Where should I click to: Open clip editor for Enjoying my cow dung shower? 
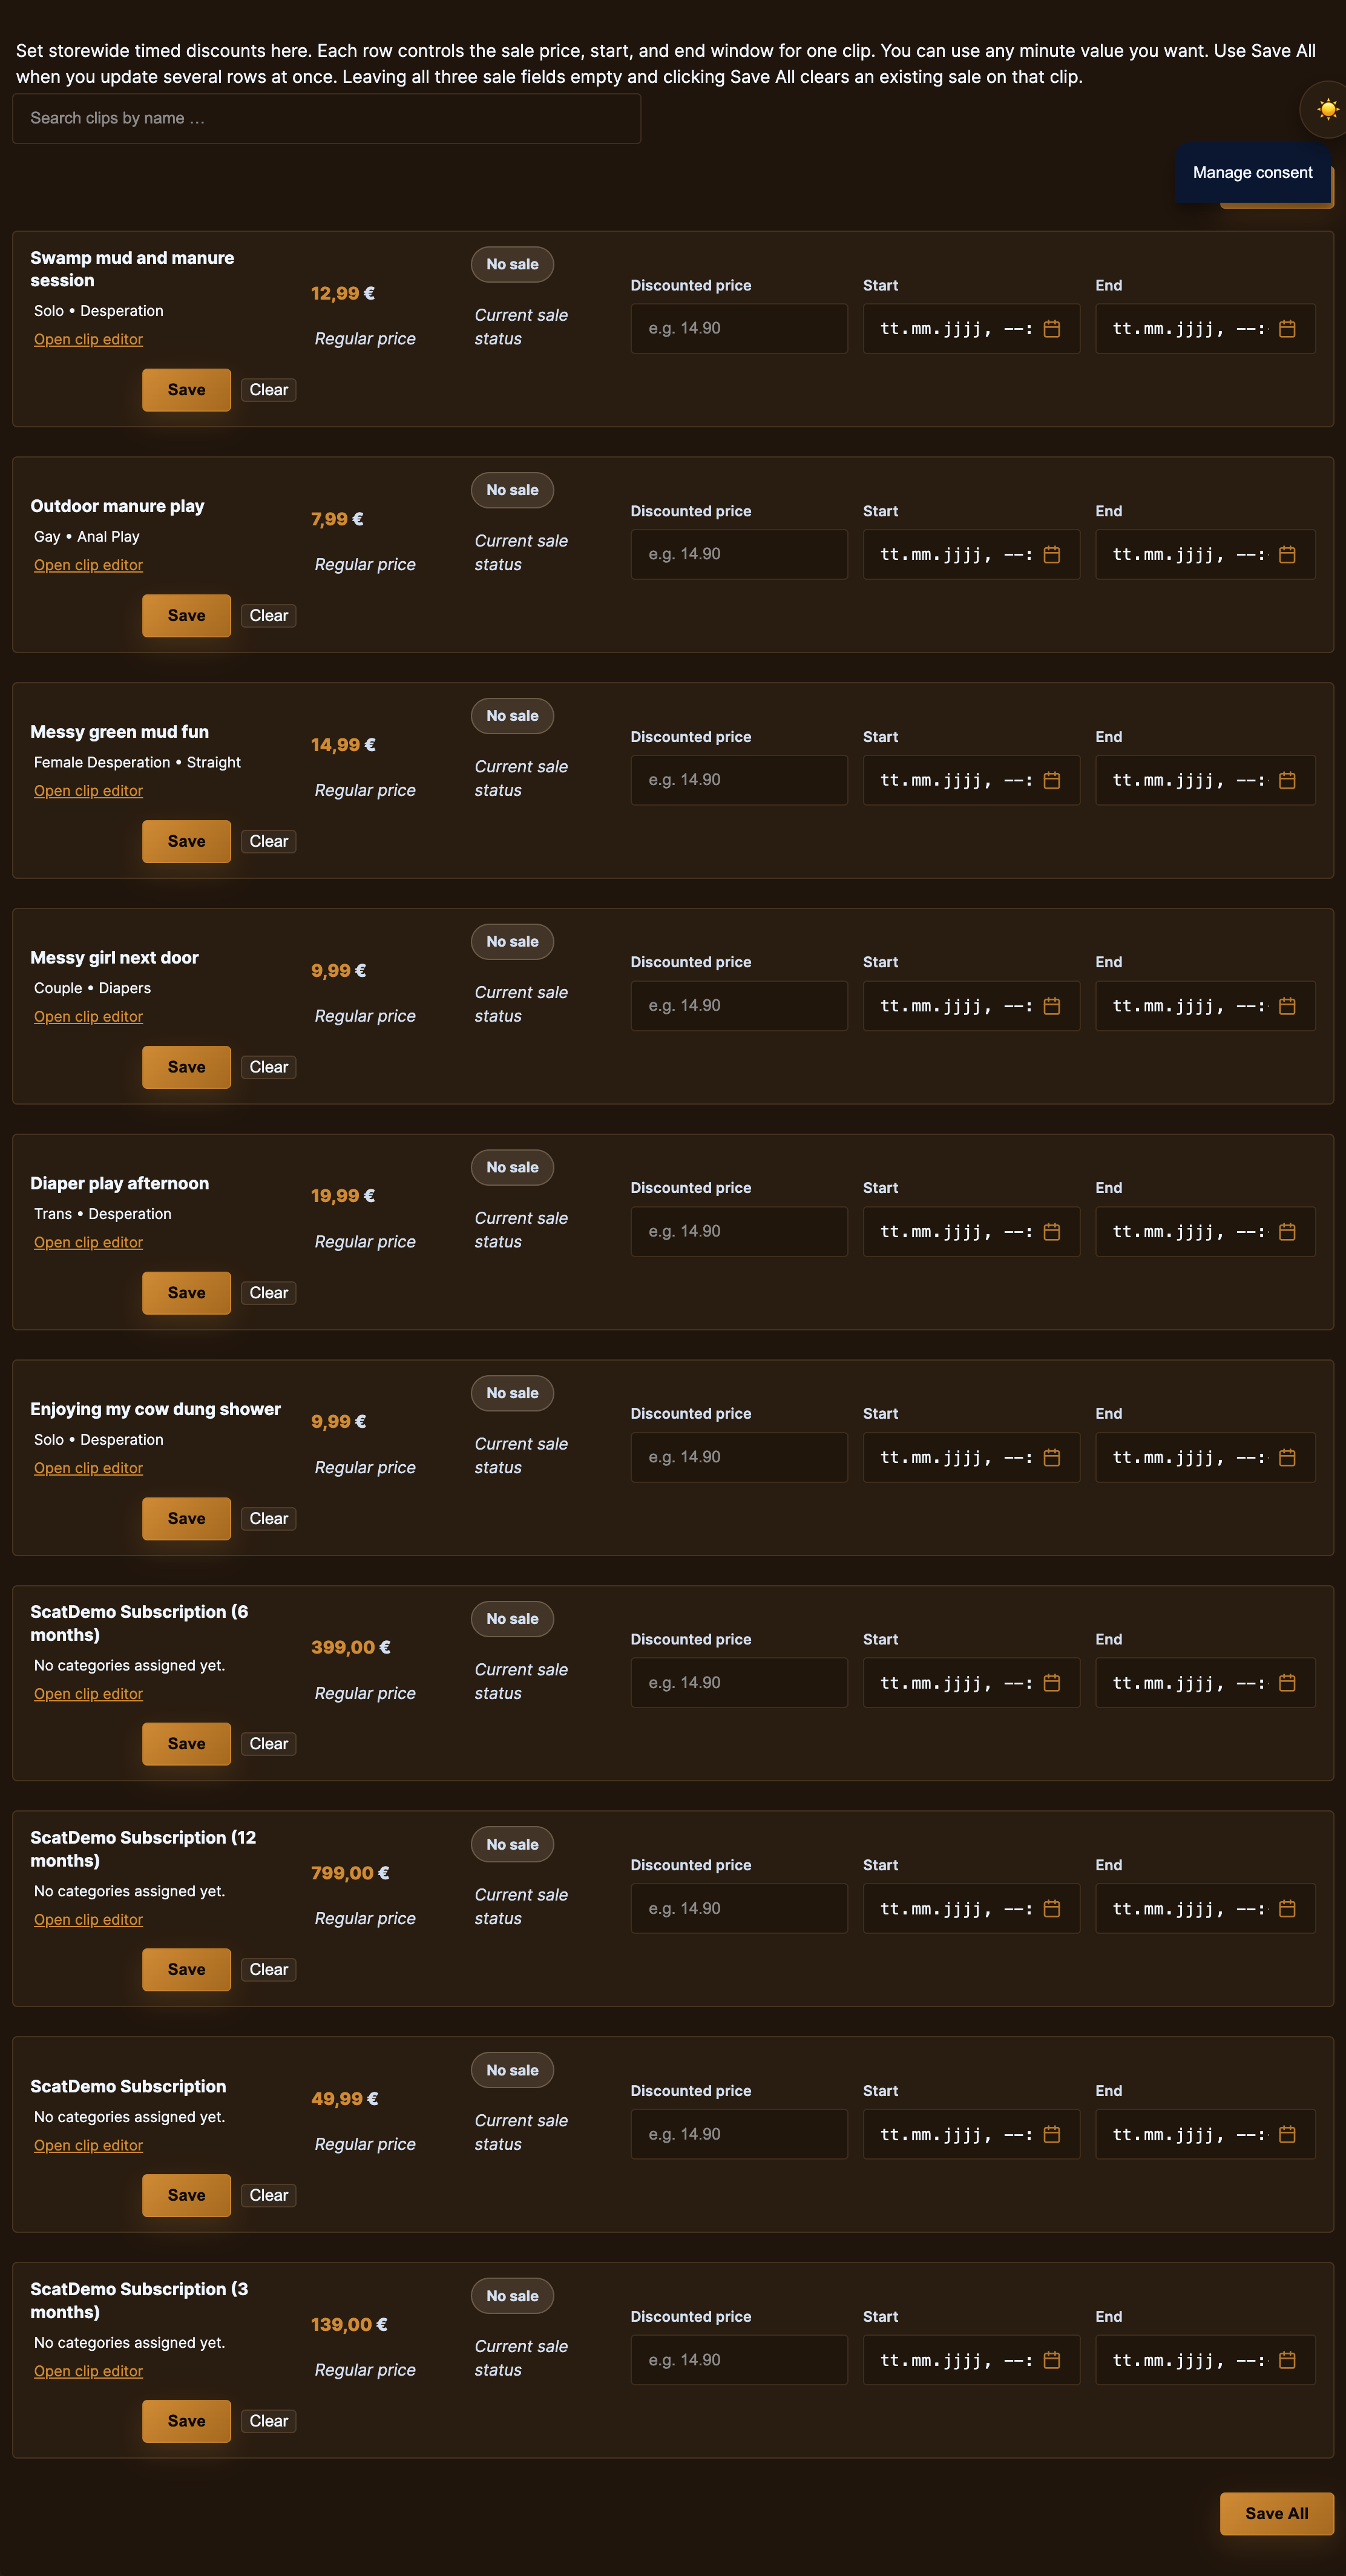(88, 1468)
